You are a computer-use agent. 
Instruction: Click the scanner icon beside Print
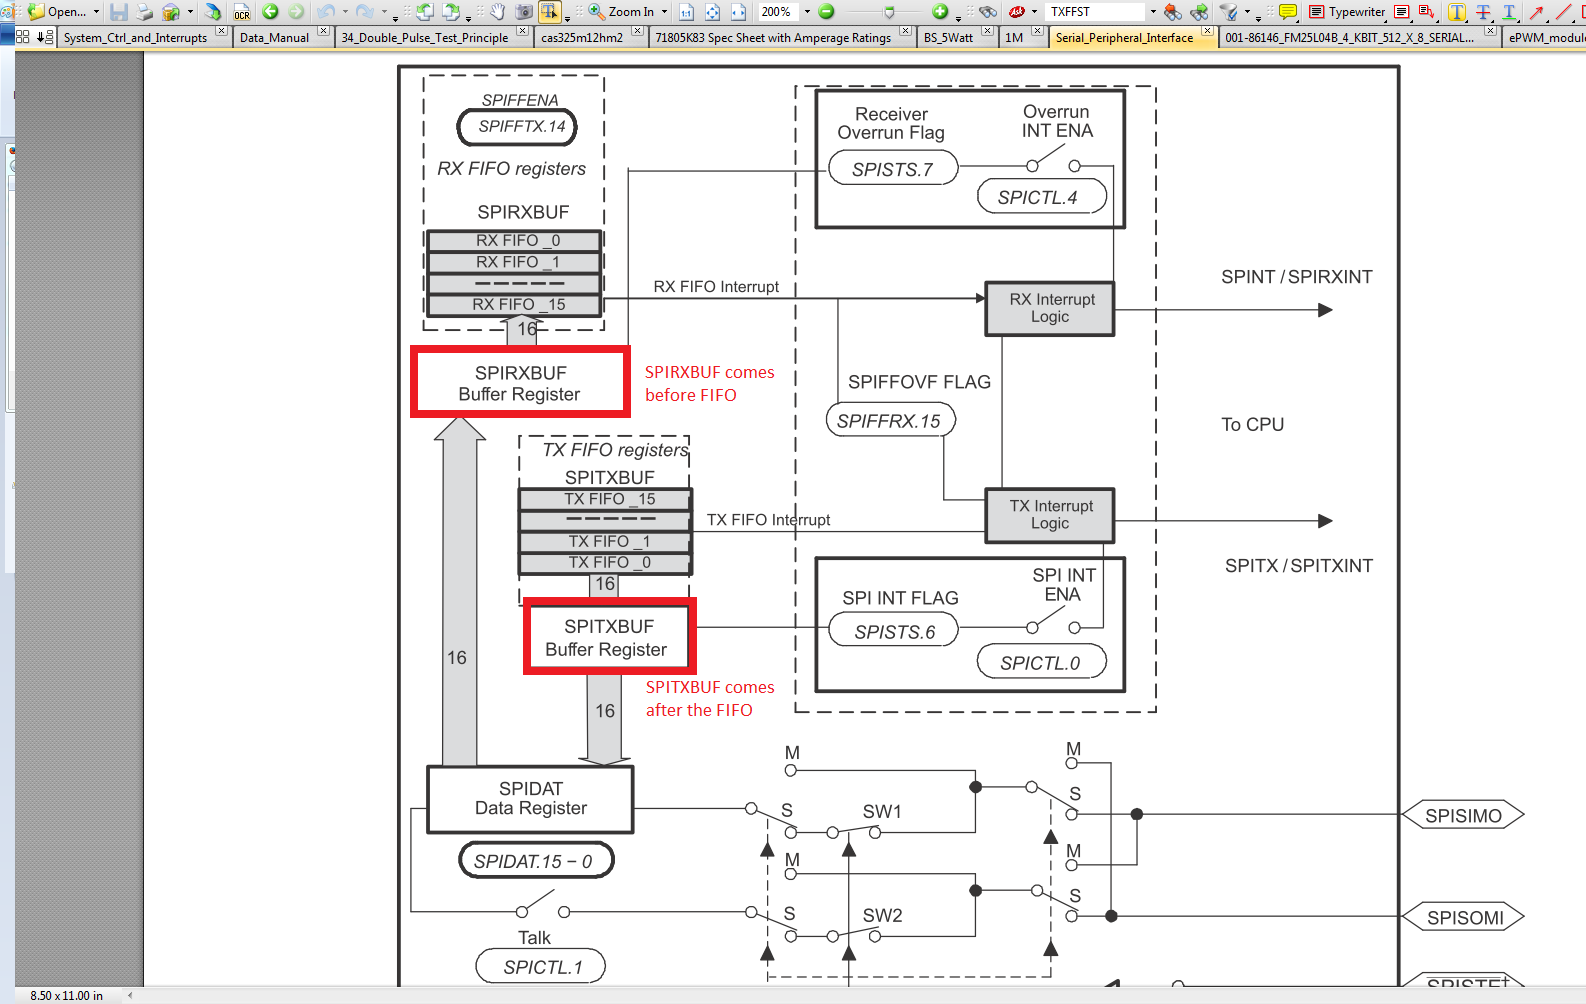pyautogui.click(x=171, y=12)
